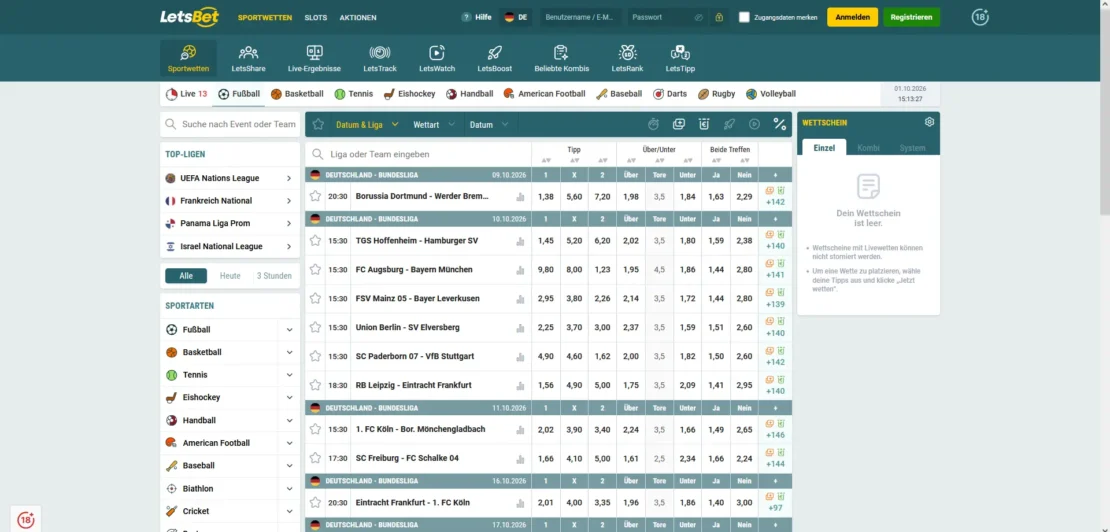Favorite the SC Paderborn 07 - VfB Stuttgart match
This screenshot has height=532, width=1110.
pos(315,356)
